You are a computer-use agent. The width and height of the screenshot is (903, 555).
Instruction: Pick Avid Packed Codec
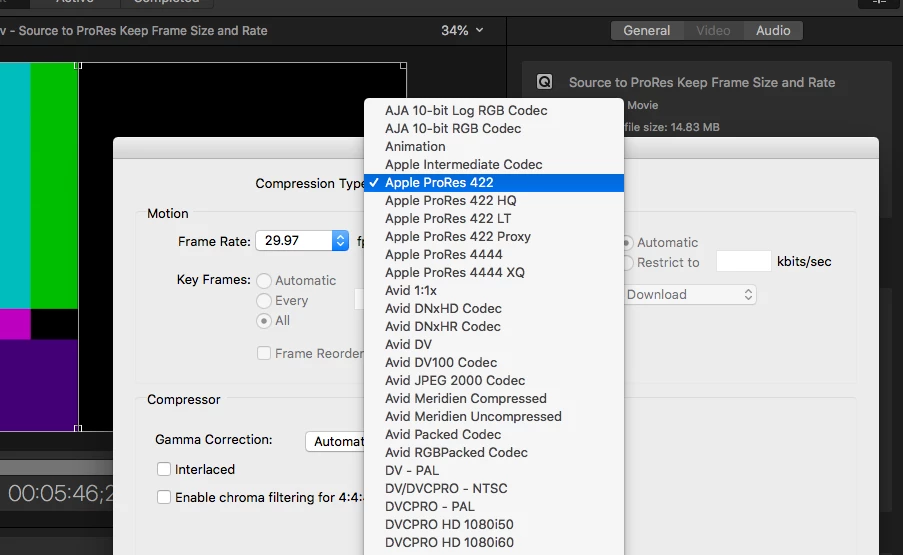click(494, 434)
